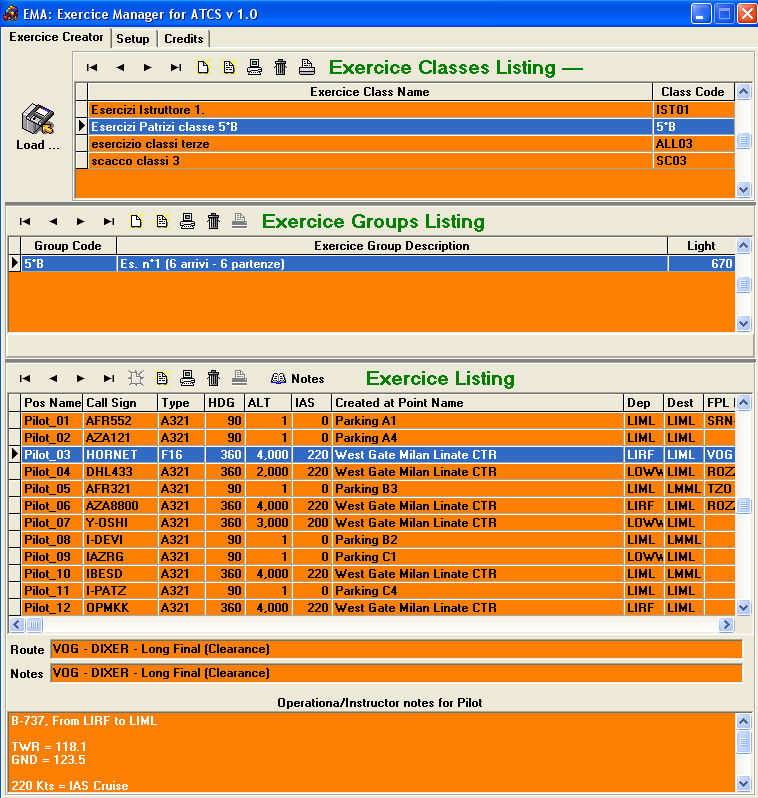Select Pilot_05 row position cell

tap(52, 489)
